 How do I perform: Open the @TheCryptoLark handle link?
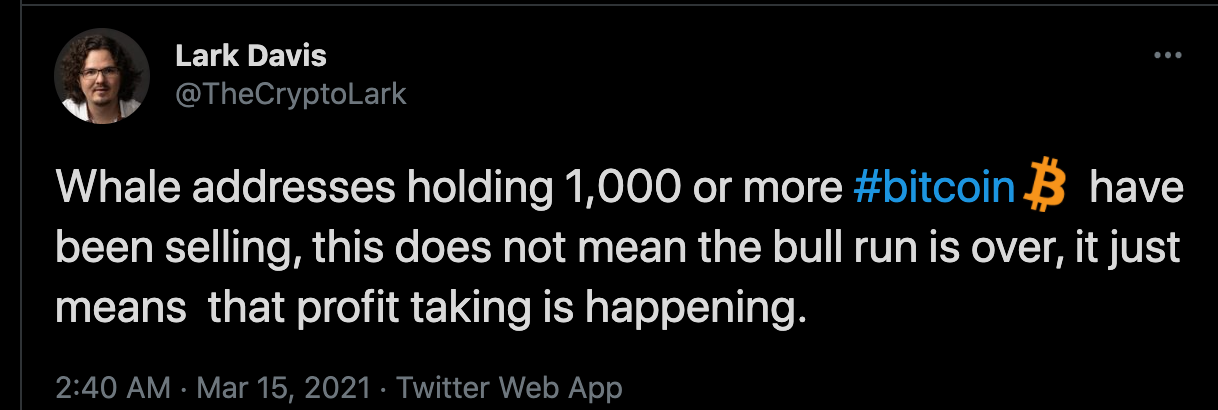coord(291,94)
